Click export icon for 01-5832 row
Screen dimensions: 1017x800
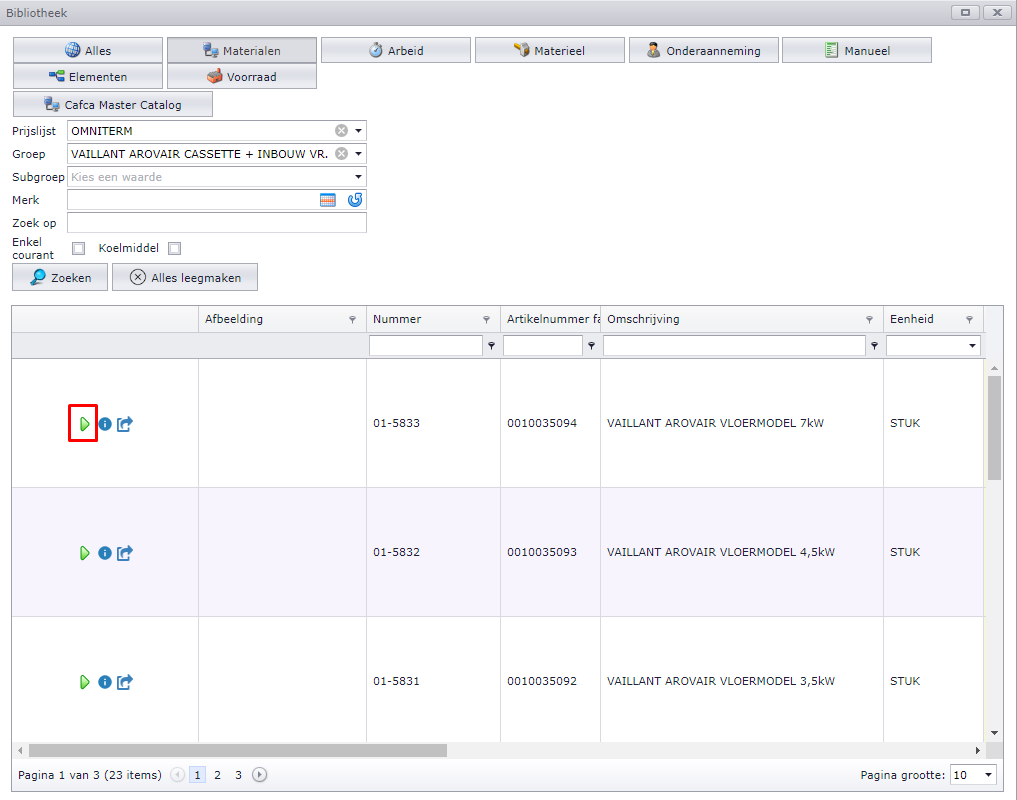click(x=125, y=553)
